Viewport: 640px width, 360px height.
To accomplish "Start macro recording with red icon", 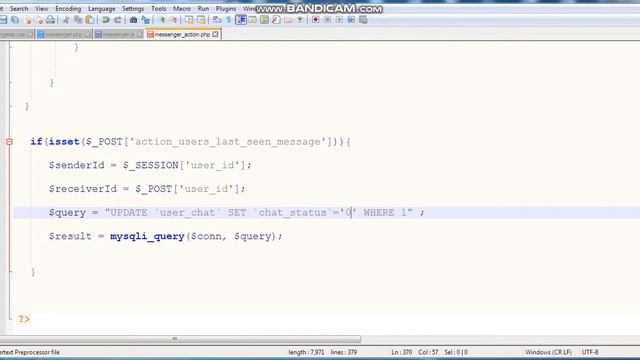I will 316,20.
